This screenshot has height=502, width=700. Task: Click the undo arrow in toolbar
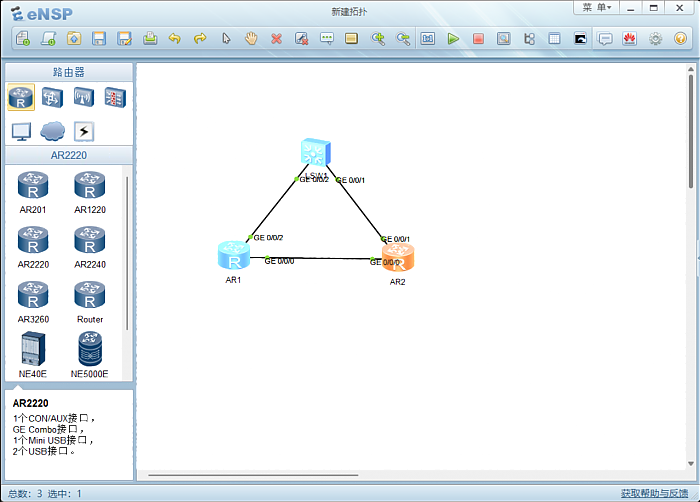pyautogui.click(x=174, y=39)
